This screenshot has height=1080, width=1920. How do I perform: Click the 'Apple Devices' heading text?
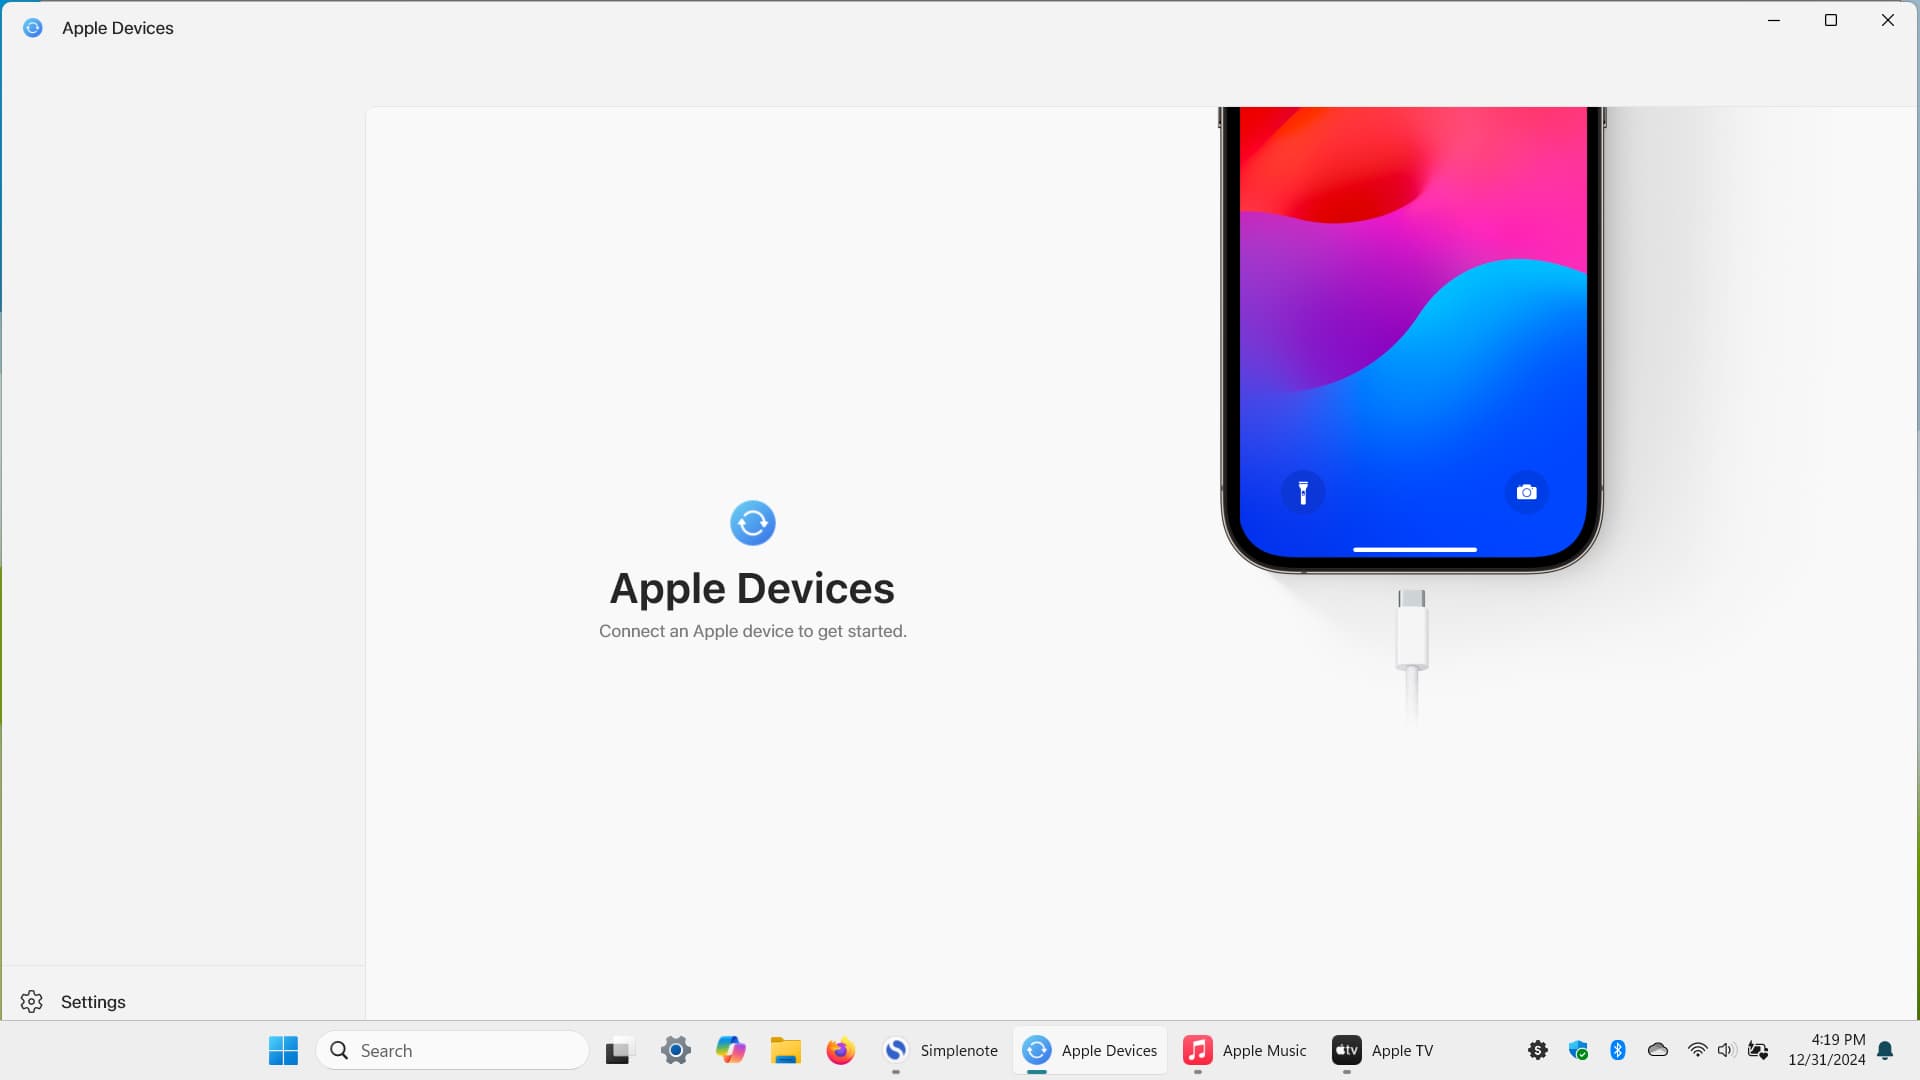pos(752,588)
